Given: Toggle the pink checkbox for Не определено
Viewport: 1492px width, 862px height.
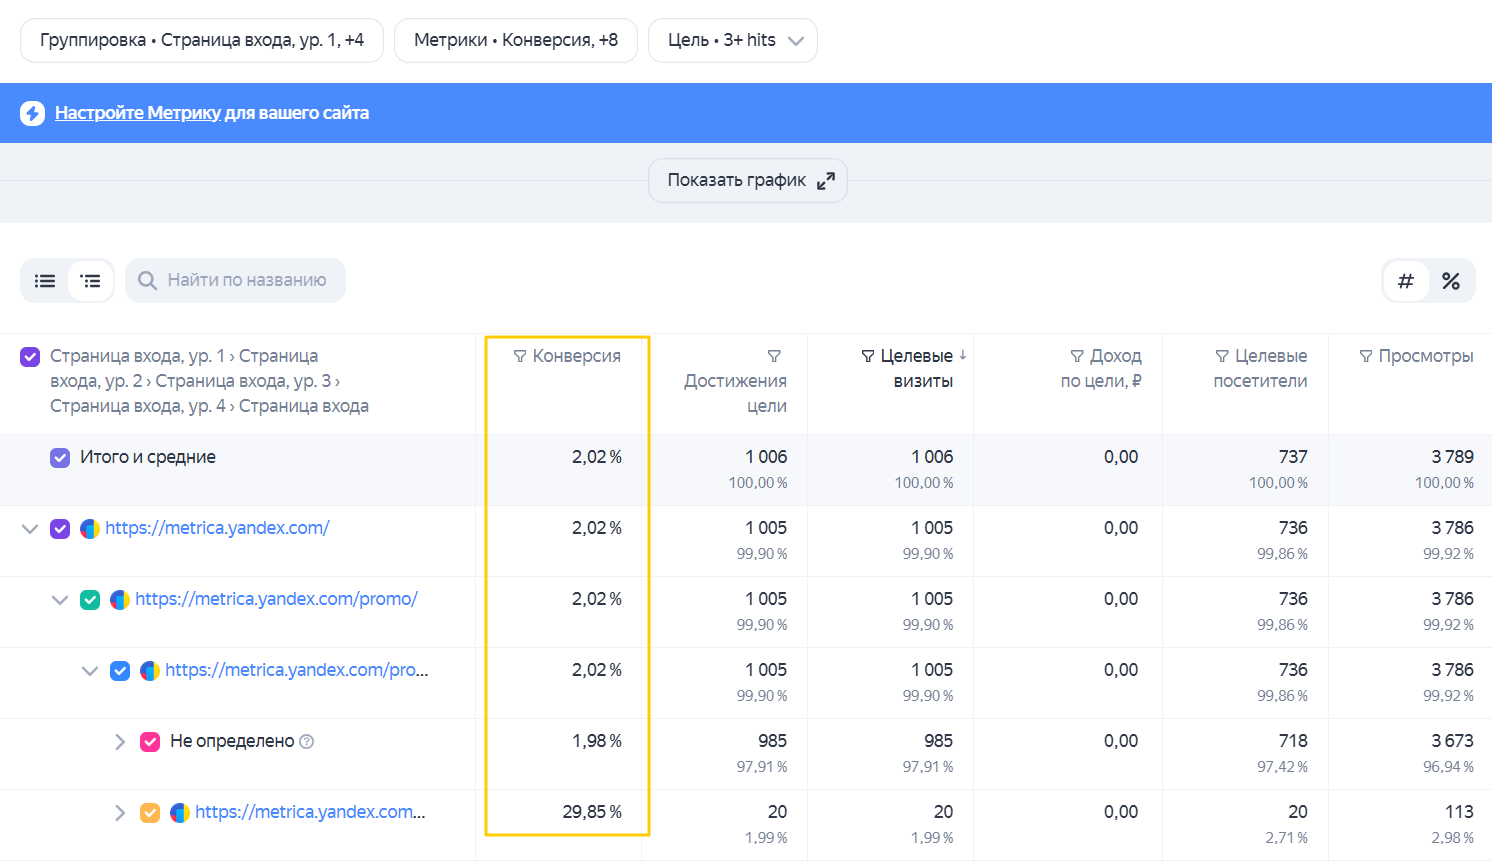Looking at the screenshot, I should coord(150,742).
